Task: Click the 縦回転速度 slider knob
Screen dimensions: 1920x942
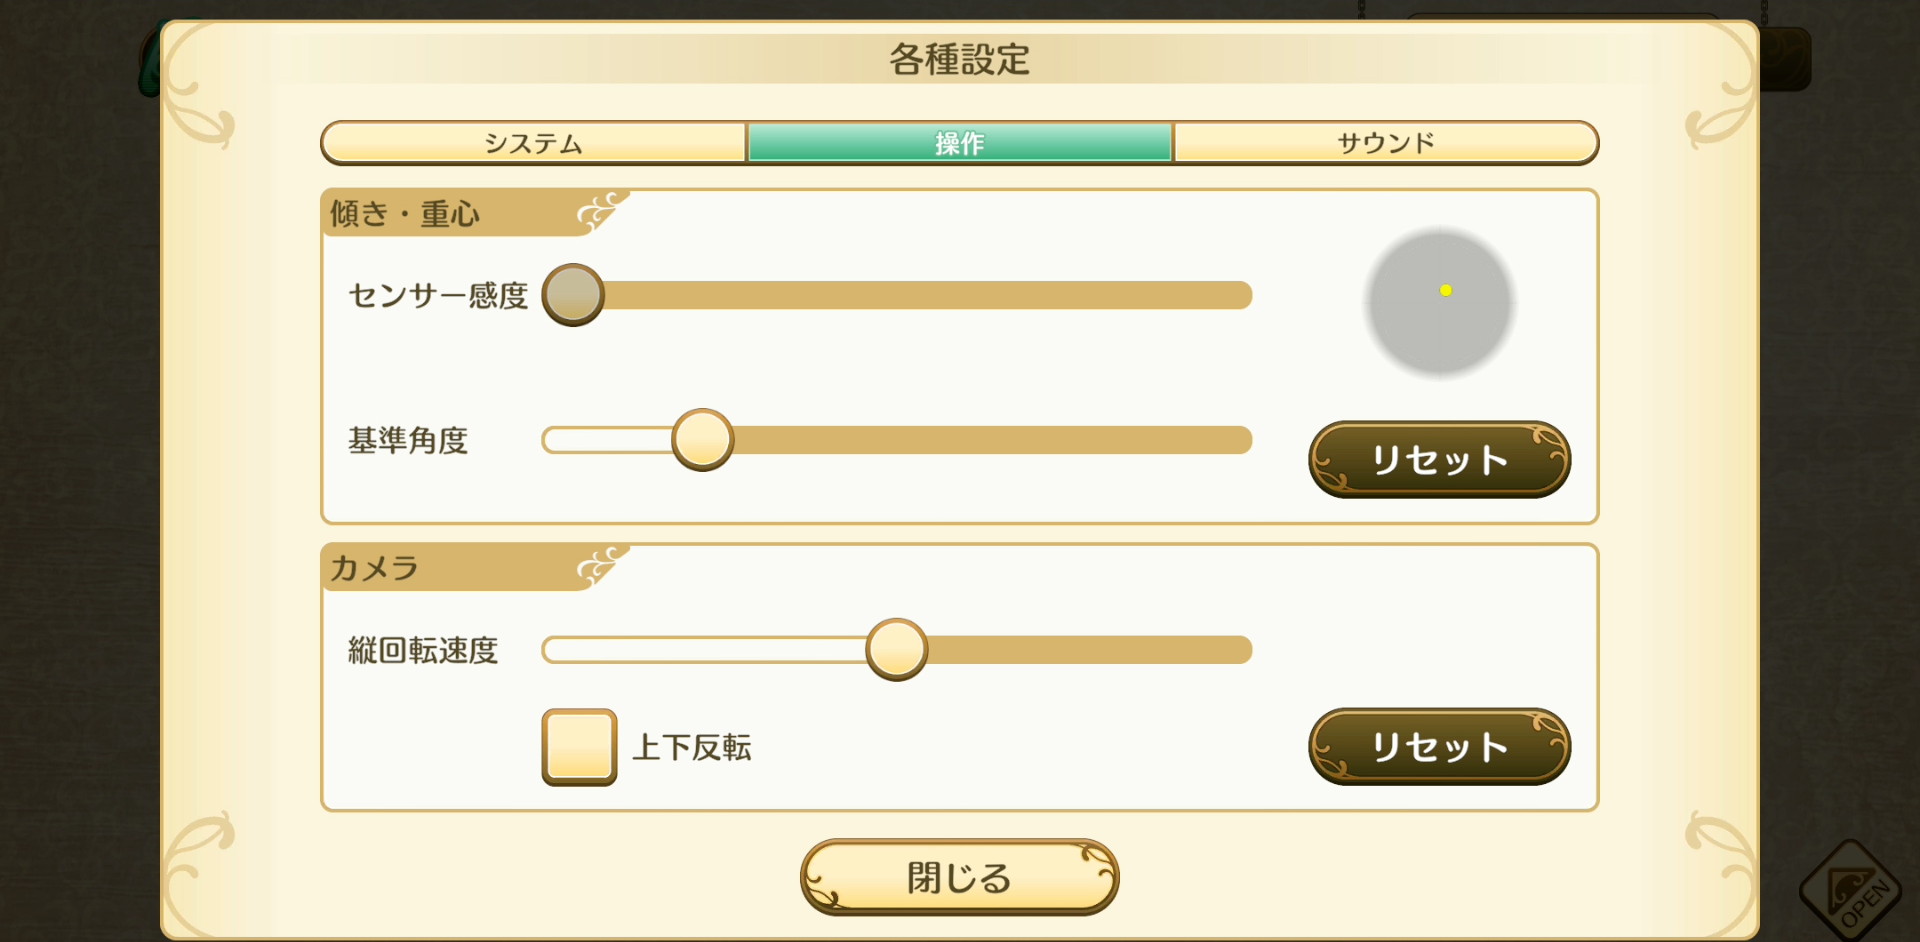Action: click(897, 650)
